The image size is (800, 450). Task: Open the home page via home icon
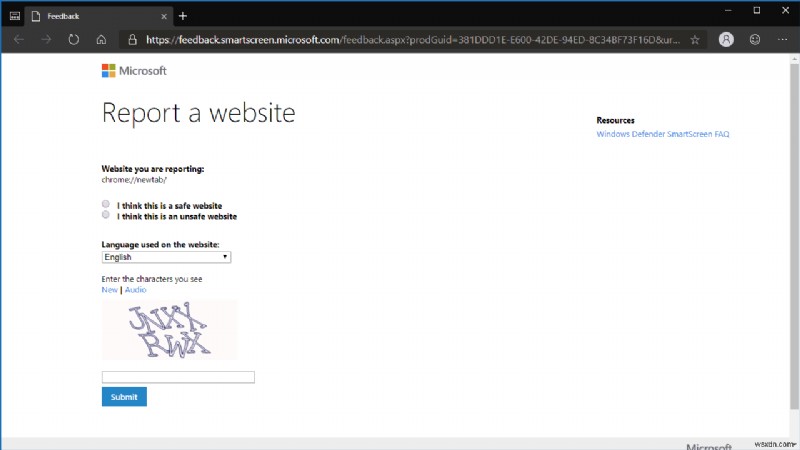click(x=101, y=39)
